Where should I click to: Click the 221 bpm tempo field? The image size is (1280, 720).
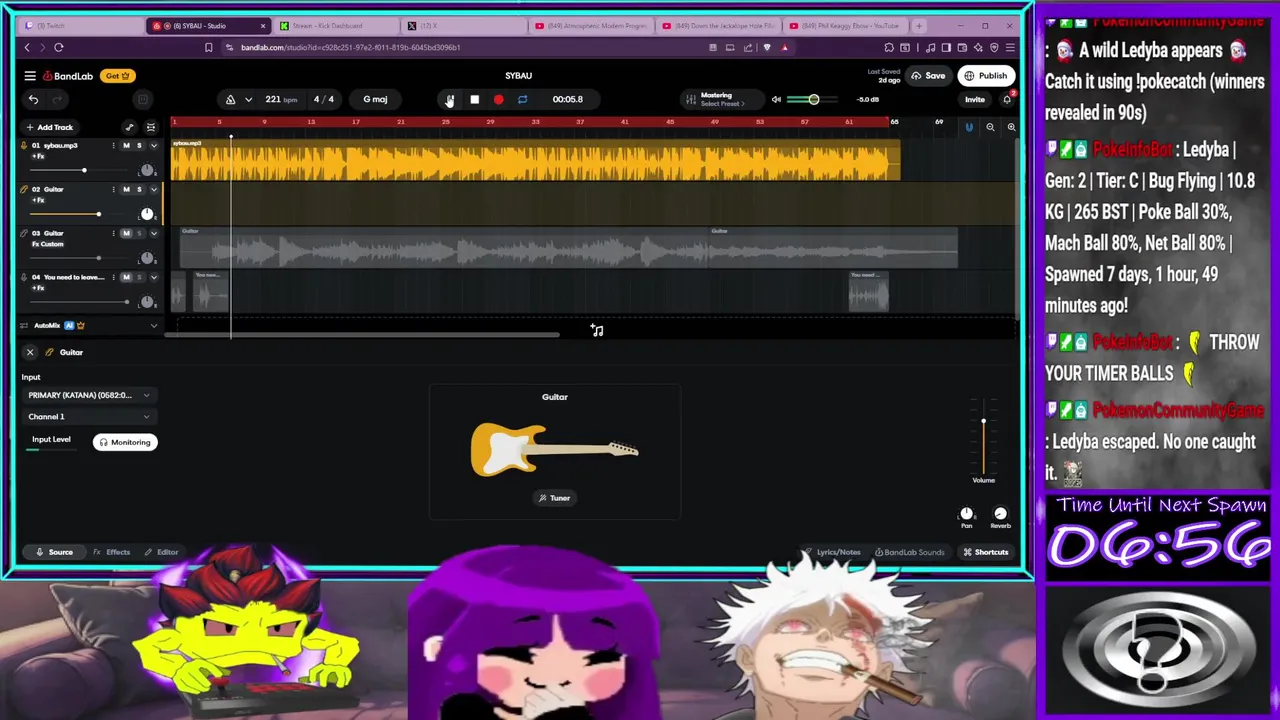(281, 99)
